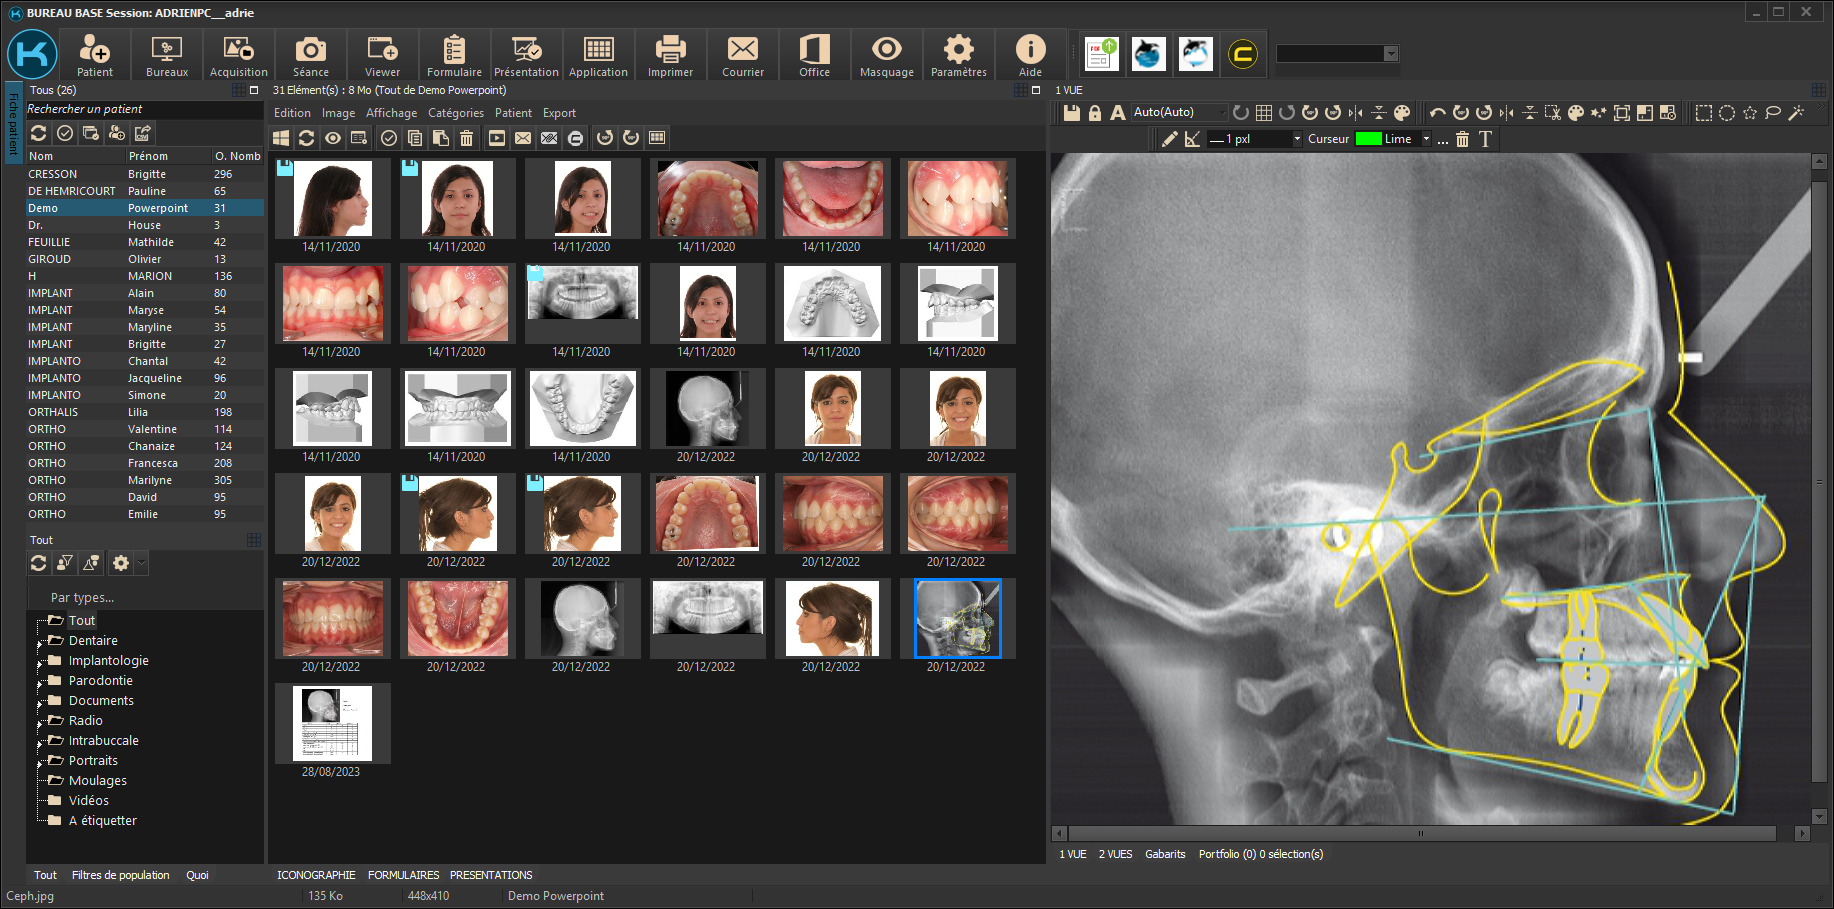The width and height of the screenshot is (1834, 909).
Task: Select the magic wand selection tool
Action: click(1796, 113)
